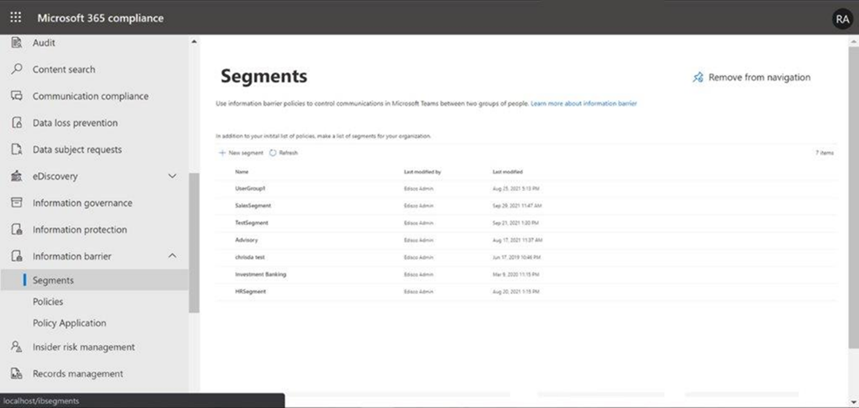
Task: Collapse the Information barrier section chevron
Action: (x=172, y=256)
